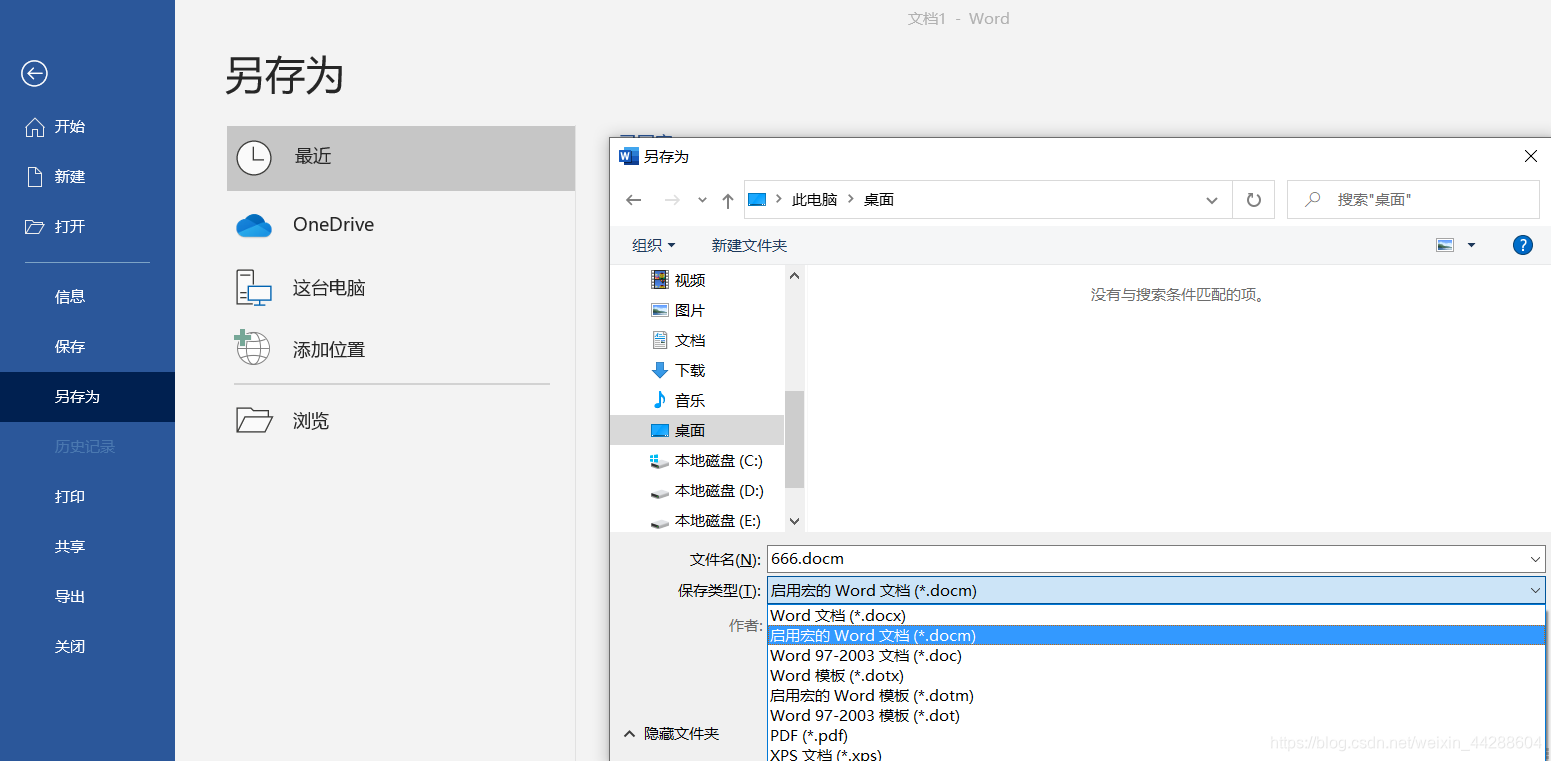Choose 启用宏的 Word 模板 (*.dotm)
This screenshot has width=1551, height=761.
[1156, 696]
